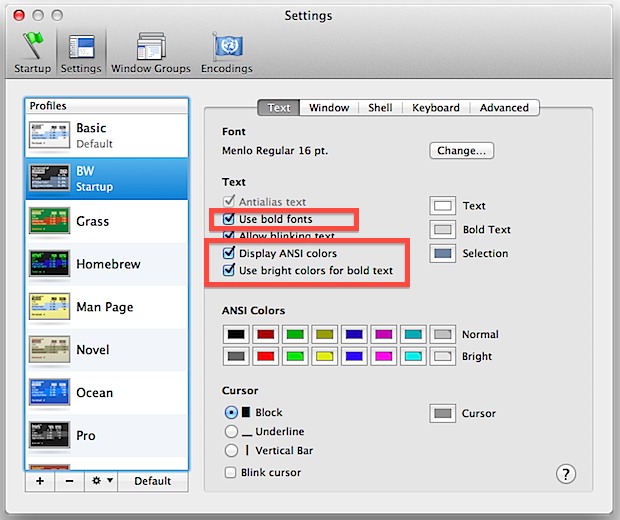Toggle Use bold fonts checkbox

click(229, 219)
